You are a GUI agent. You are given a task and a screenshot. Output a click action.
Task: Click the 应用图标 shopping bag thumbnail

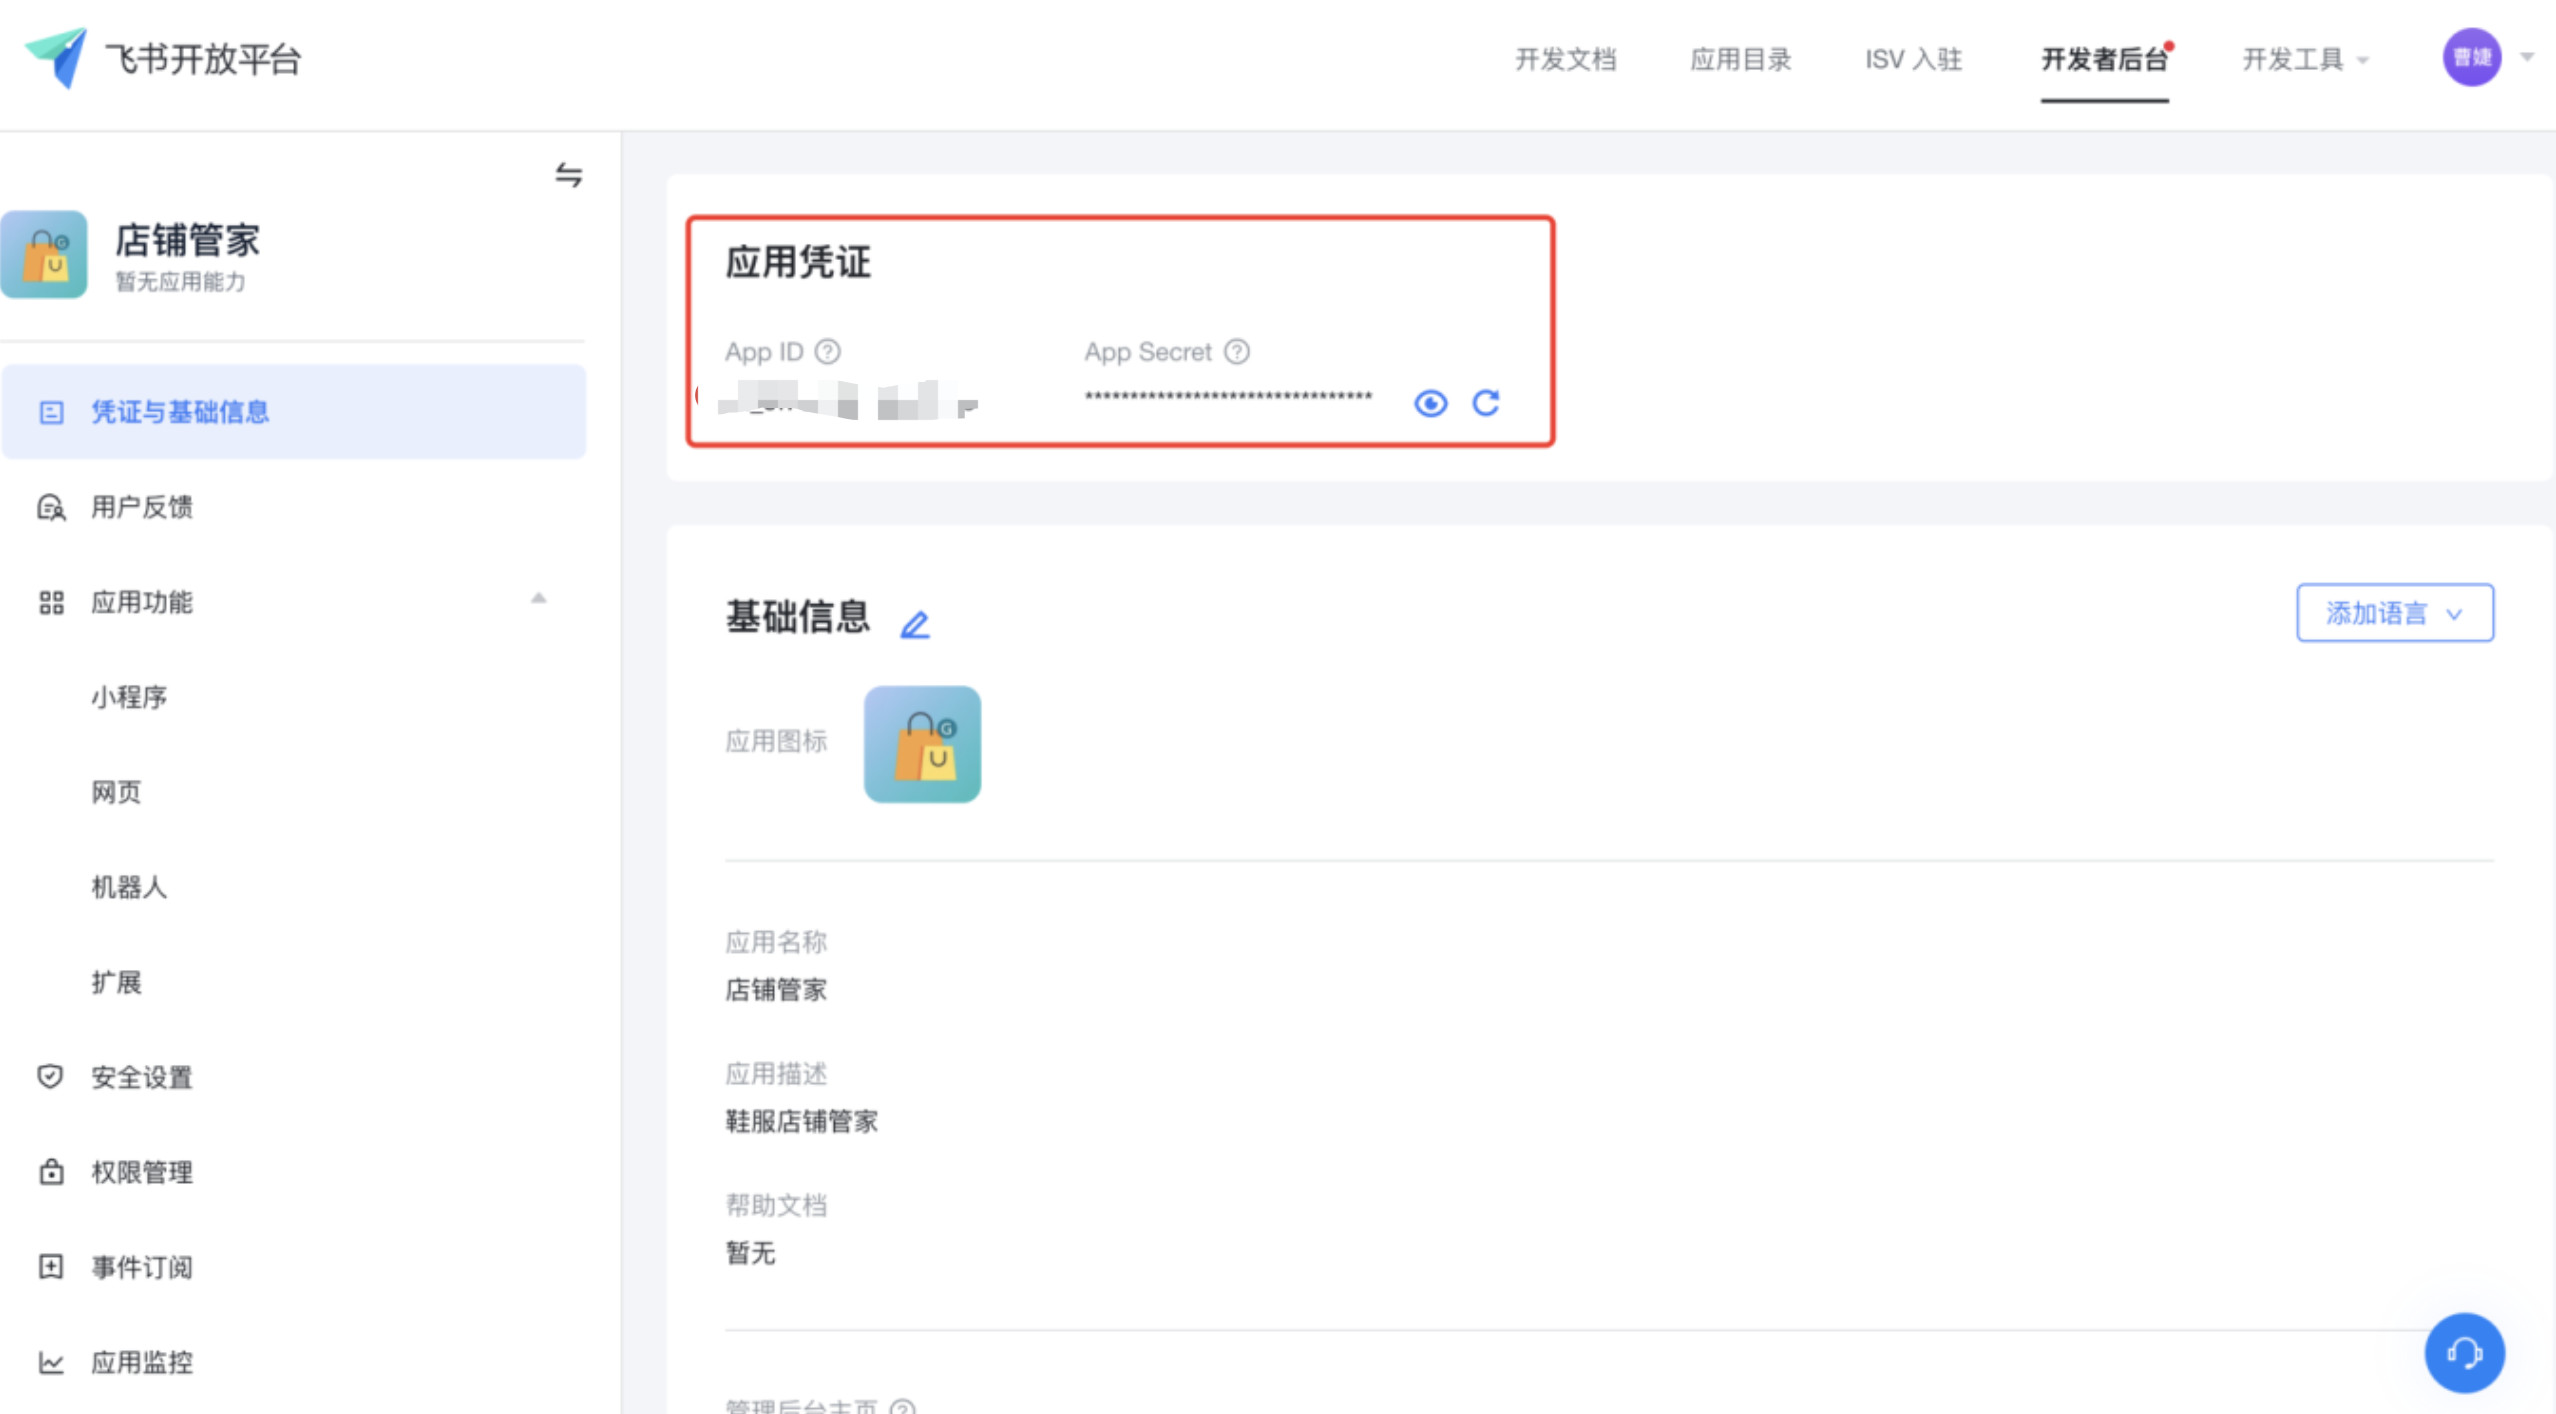click(922, 744)
